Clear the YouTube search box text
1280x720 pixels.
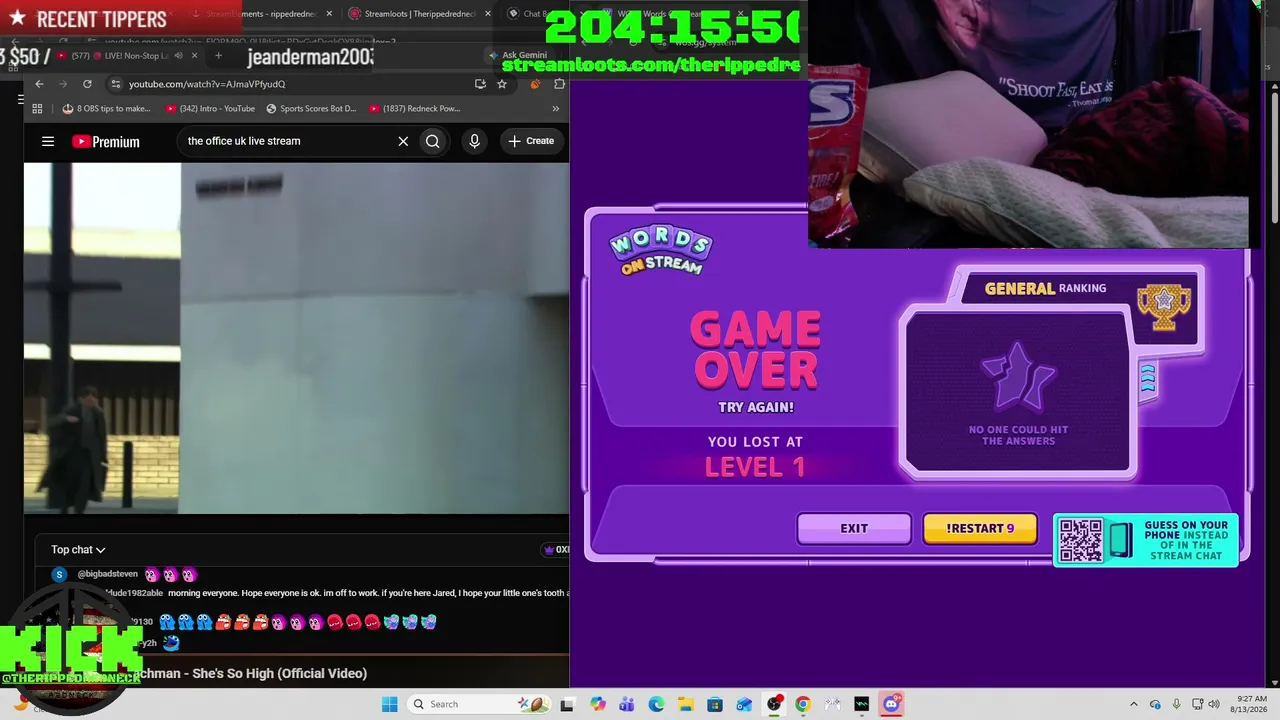[x=403, y=141]
